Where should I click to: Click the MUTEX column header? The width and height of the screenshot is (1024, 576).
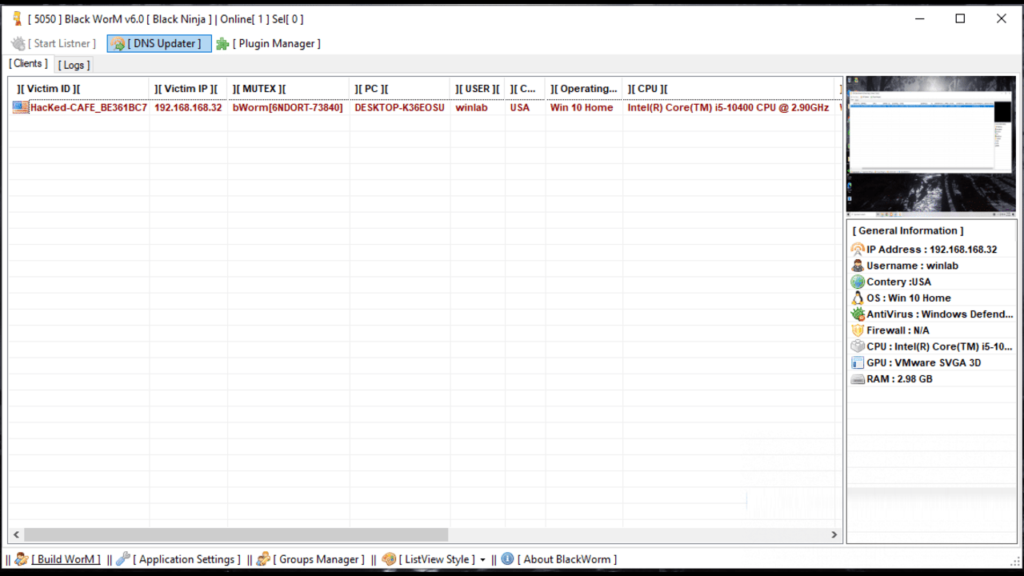pyautogui.click(x=288, y=89)
